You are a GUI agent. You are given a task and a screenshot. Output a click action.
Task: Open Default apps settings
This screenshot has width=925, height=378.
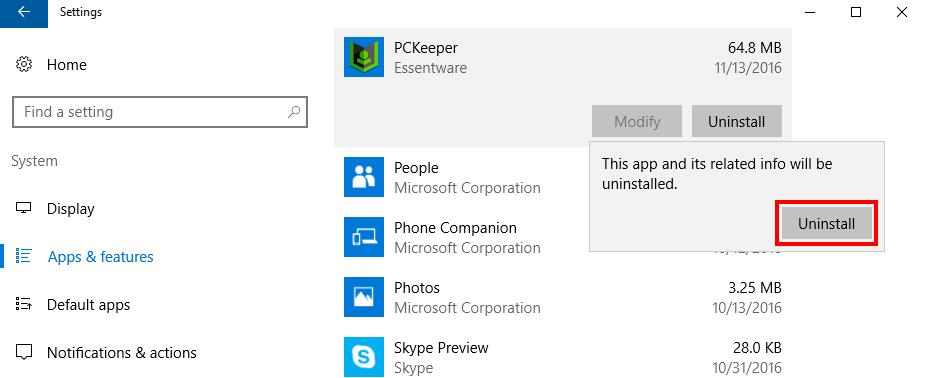88,305
